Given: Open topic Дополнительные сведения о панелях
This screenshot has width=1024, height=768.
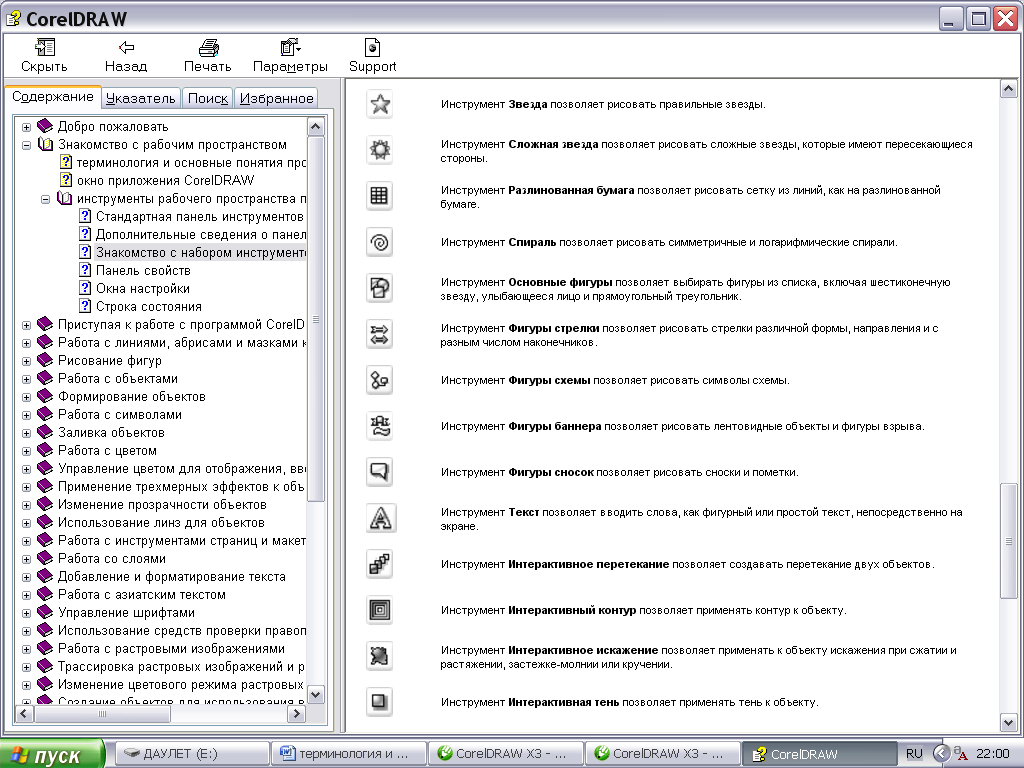Looking at the screenshot, I should (x=200, y=234).
